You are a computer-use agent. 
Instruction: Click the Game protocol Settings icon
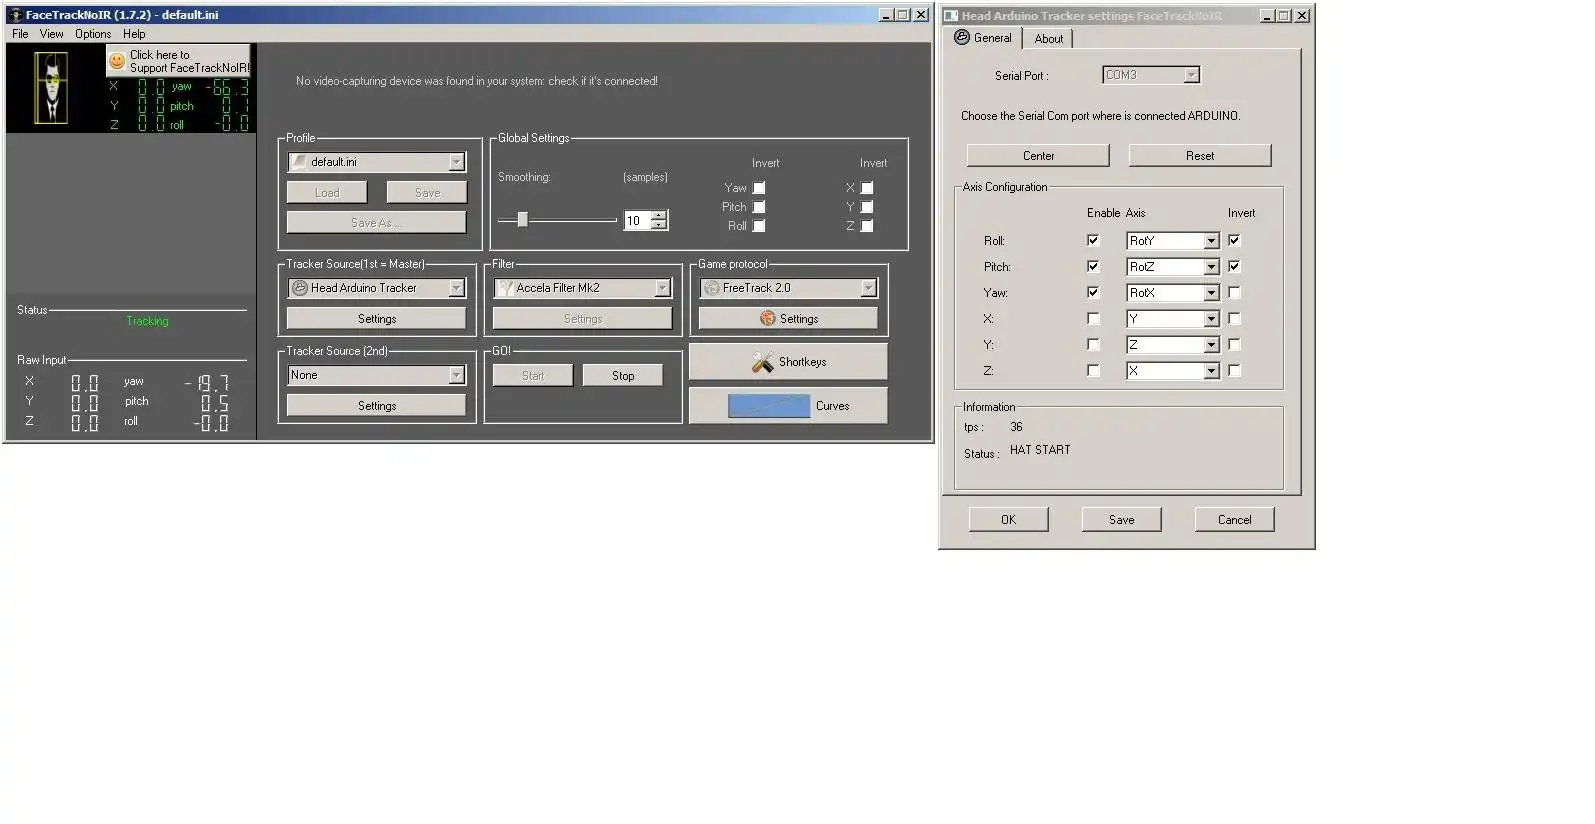tap(768, 319)
